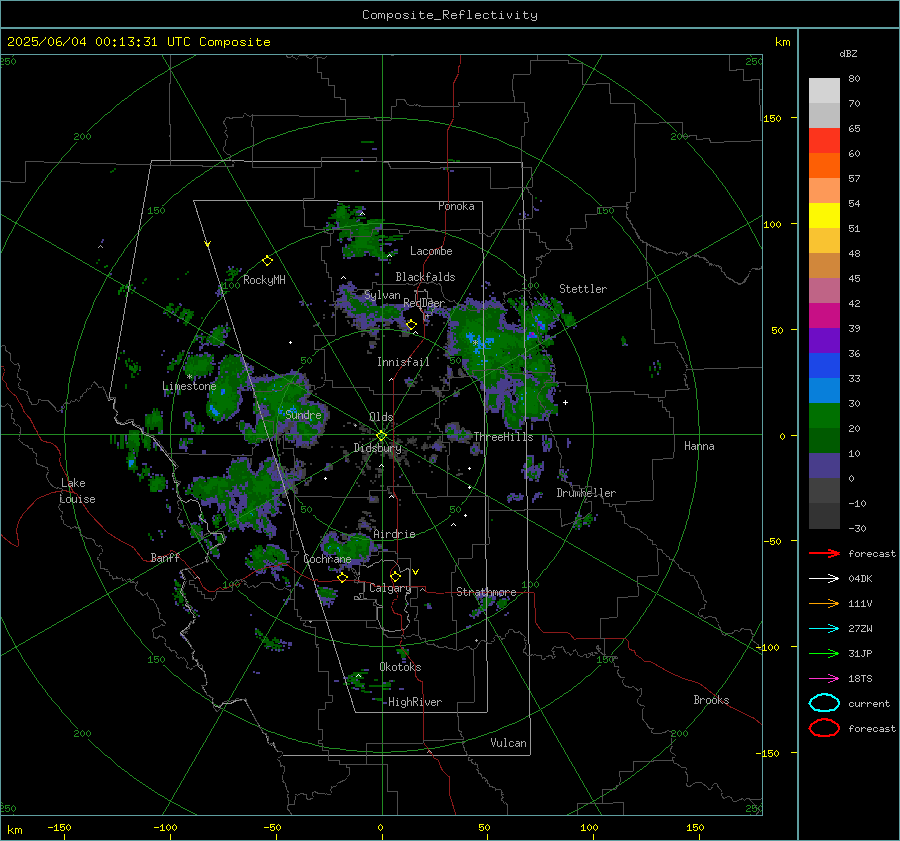Click the -150 bottom axis tick label
900x841 pixels.
point(59,827)
